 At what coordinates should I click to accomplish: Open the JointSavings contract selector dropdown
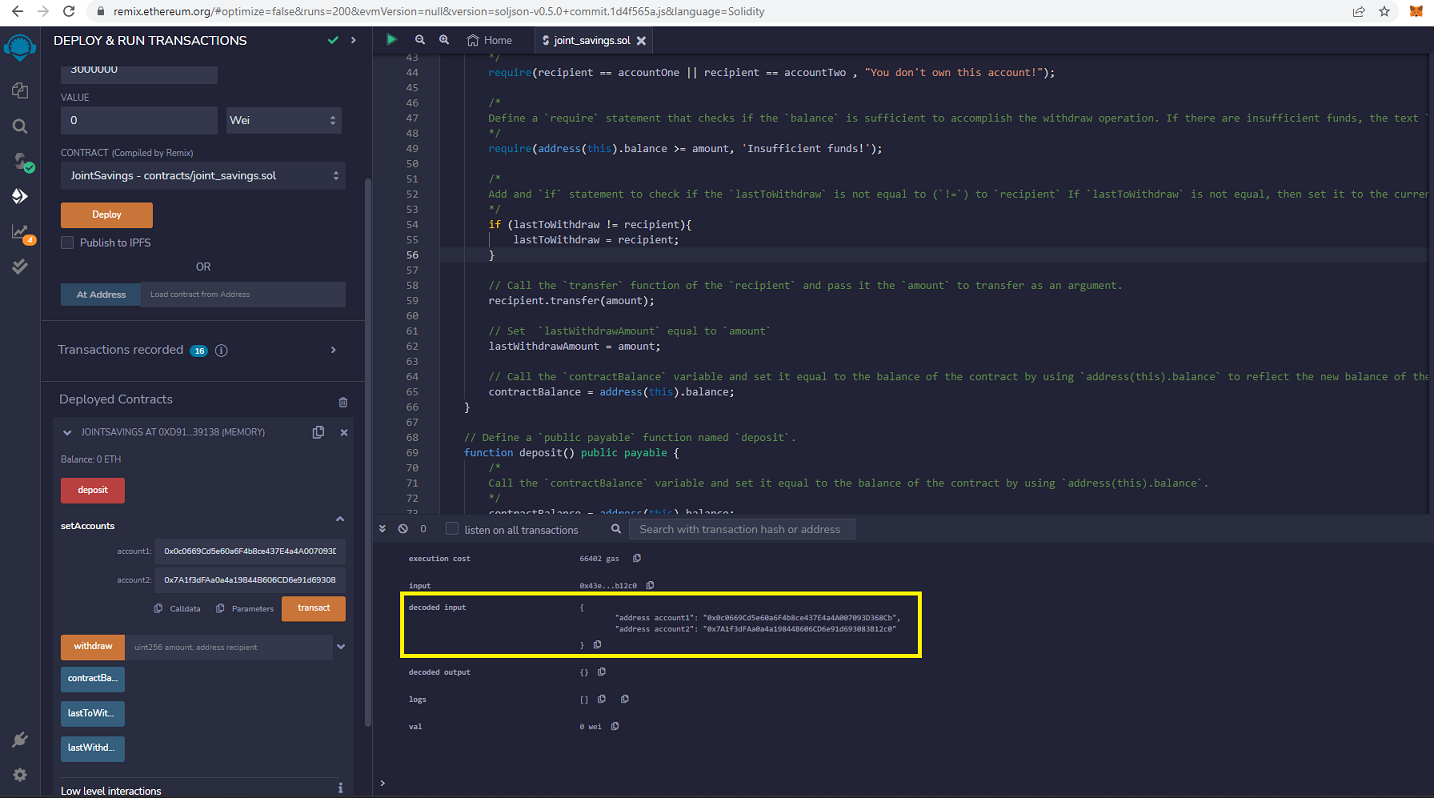pos(203,175)
